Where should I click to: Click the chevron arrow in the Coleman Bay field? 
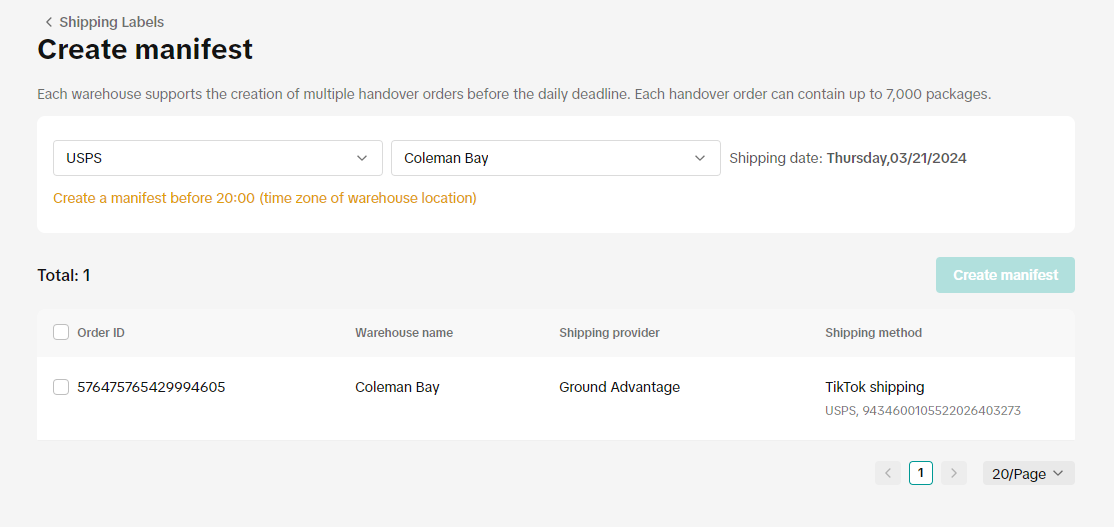pyautogui.click(x=700, y=158)
